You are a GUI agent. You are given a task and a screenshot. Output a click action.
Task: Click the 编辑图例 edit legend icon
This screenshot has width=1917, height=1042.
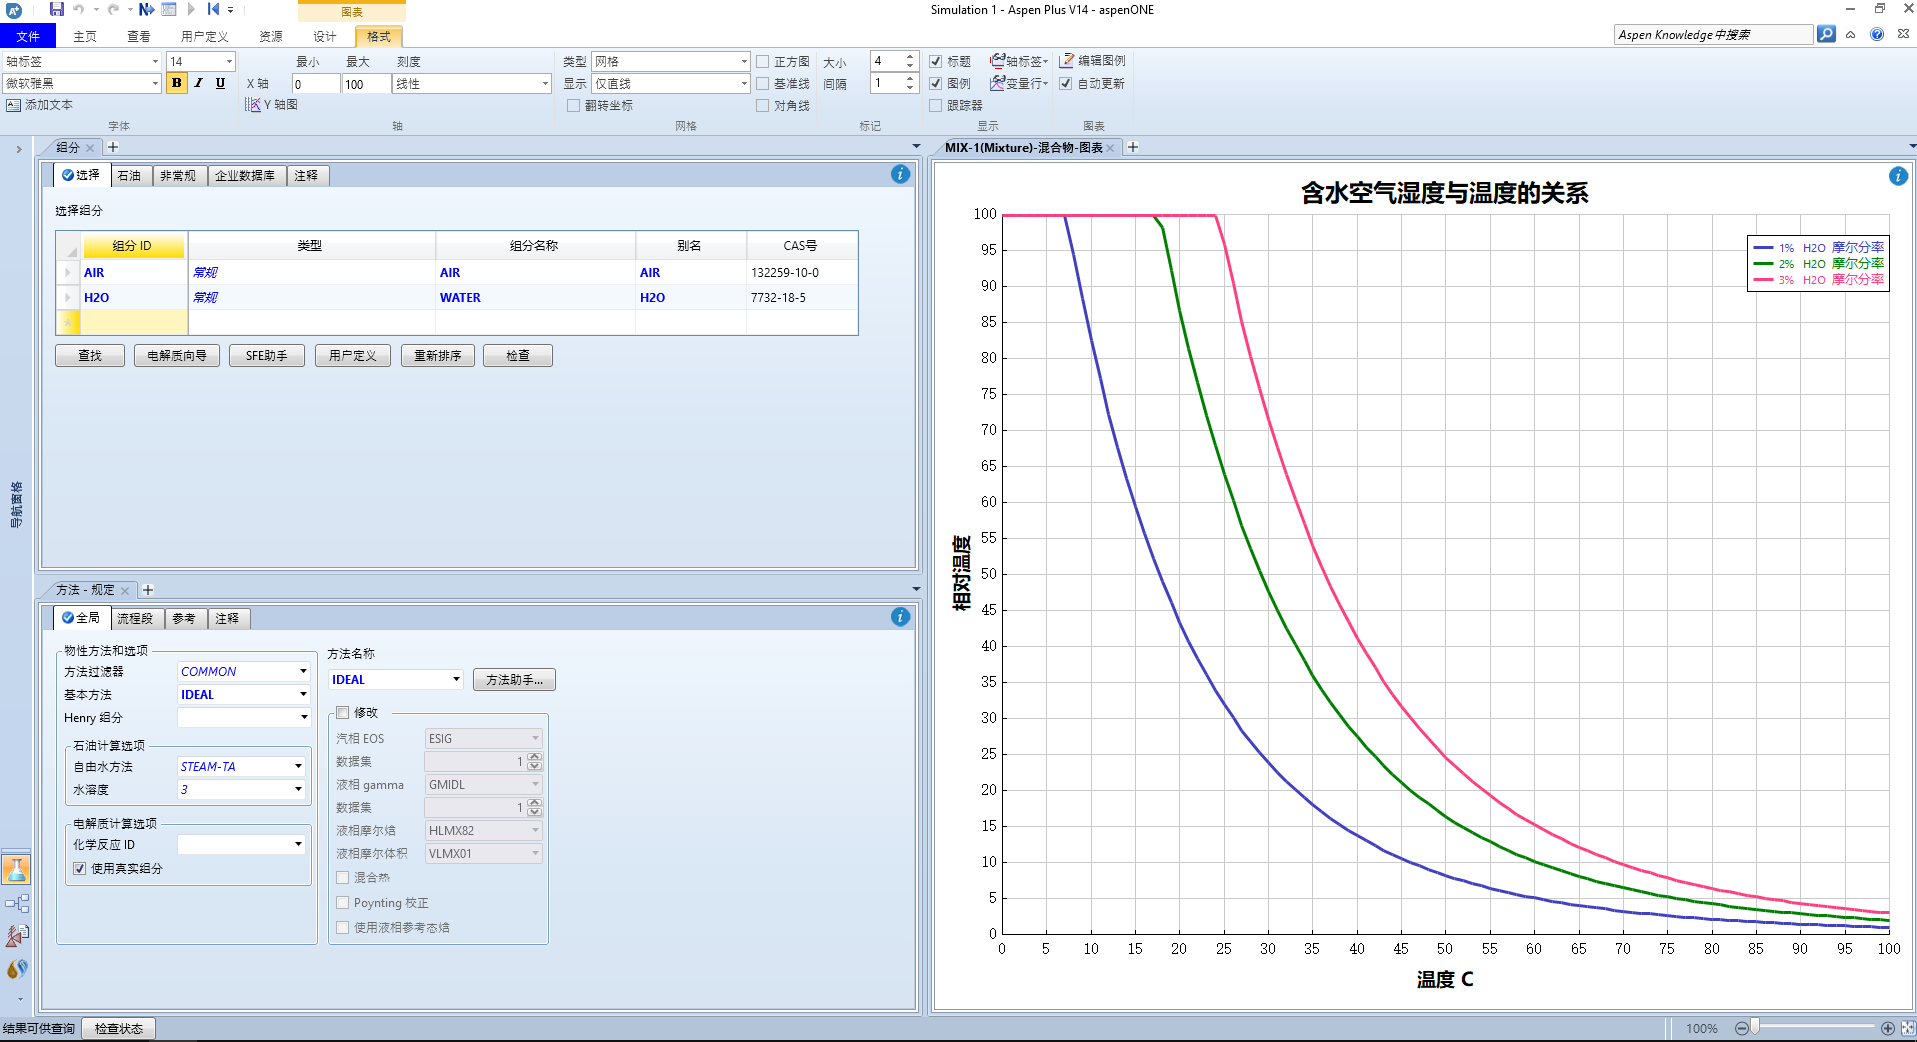pyautogui.click(x=1067, y=61)
